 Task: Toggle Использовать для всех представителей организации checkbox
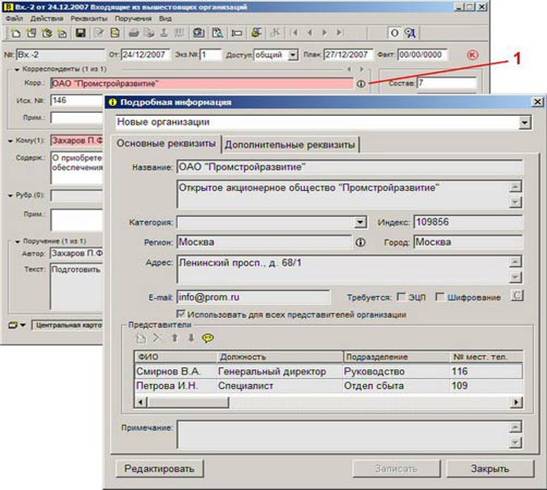tap(181, 314)
